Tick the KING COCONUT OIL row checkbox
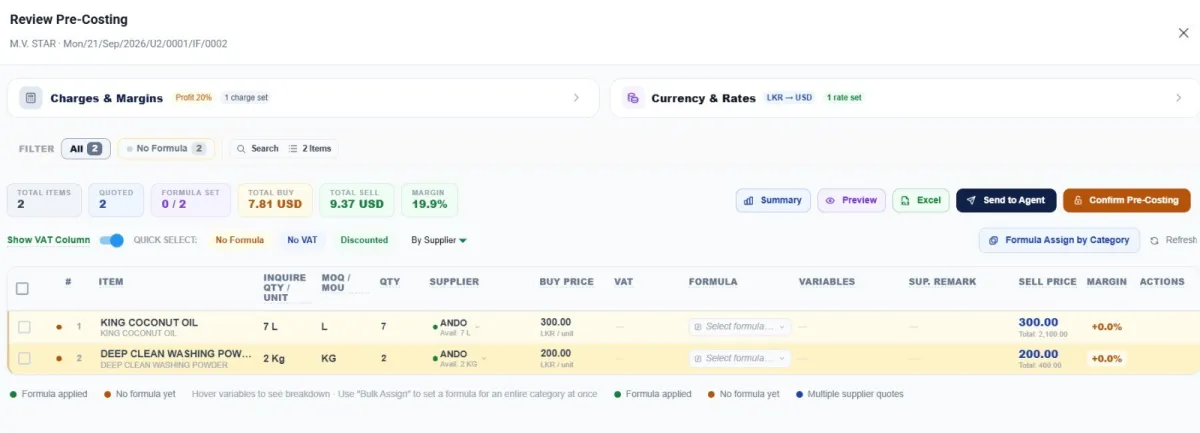The height and width of the screenshot is (433, 1200). (24, 327)
